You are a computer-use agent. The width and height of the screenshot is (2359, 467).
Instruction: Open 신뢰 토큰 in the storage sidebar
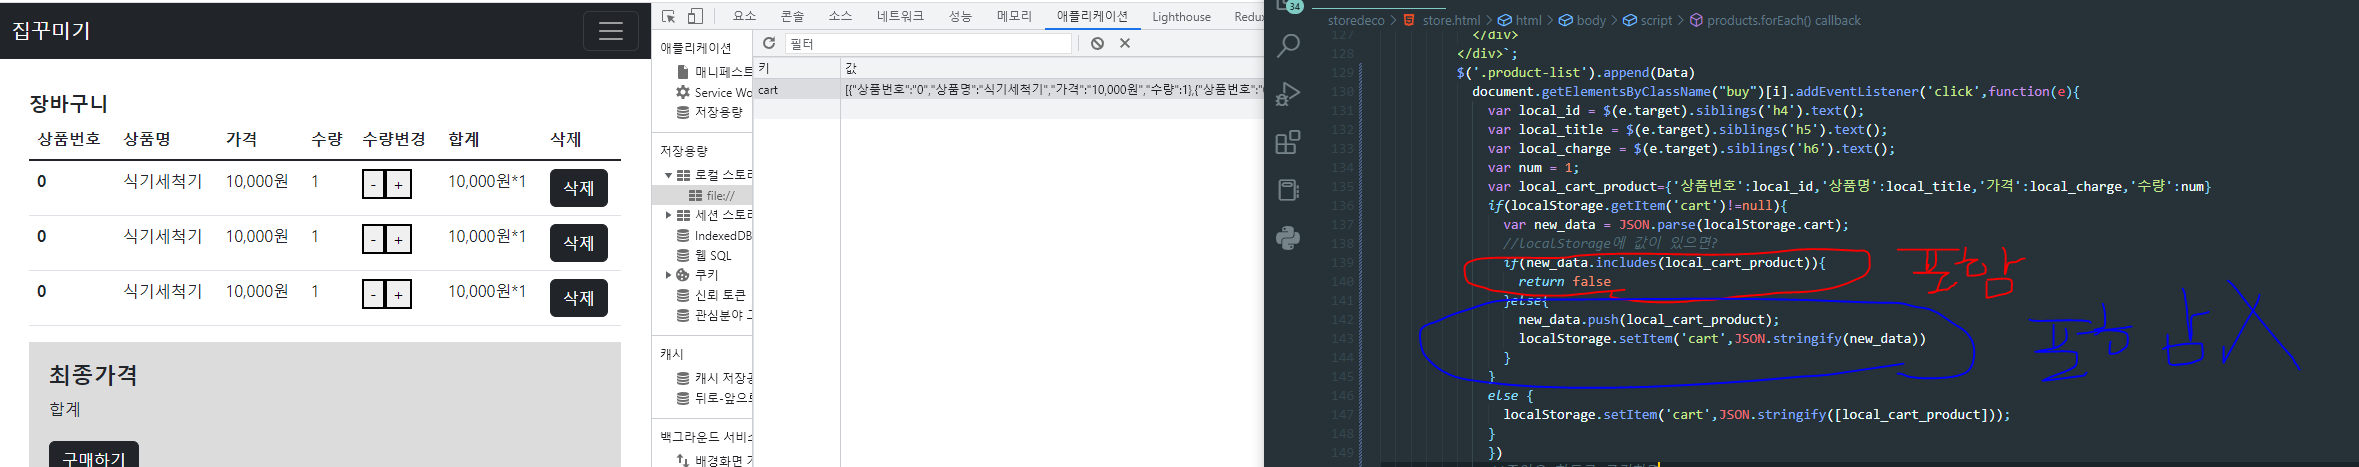(711, 295)
